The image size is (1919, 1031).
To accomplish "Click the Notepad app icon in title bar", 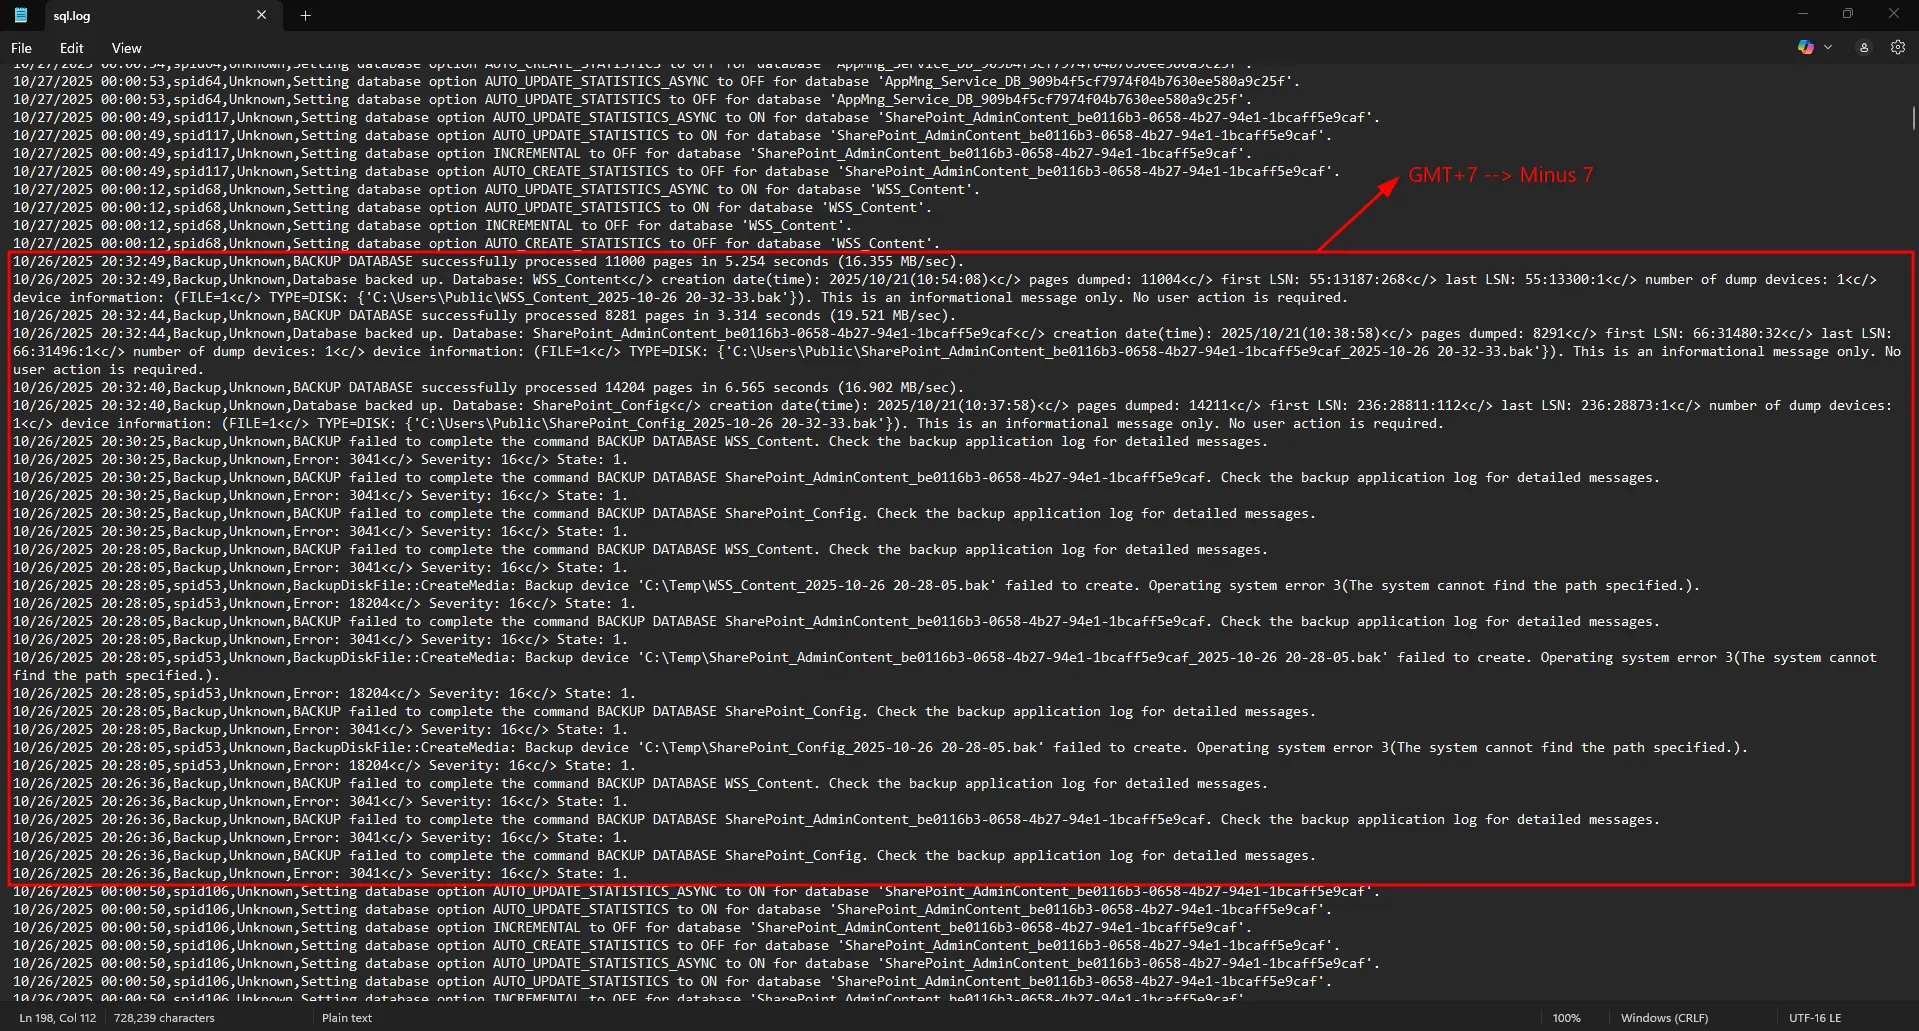I will (x=20, y=15).
